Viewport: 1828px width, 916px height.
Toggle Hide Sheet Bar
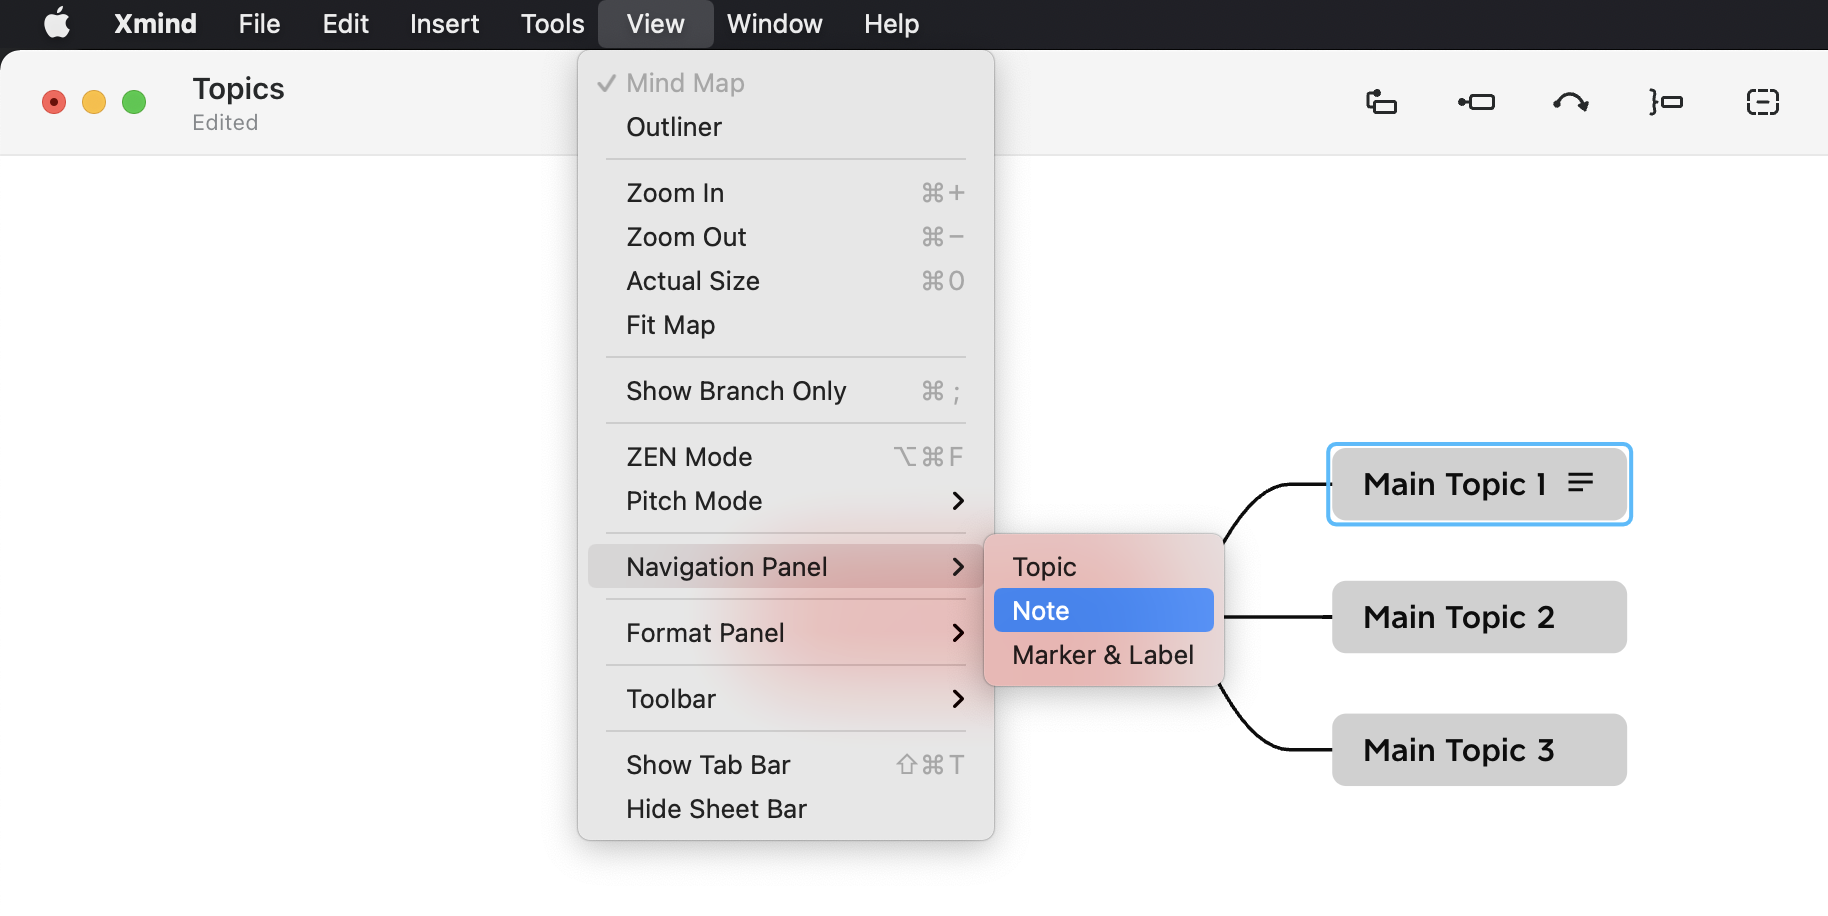pos(786,809)
